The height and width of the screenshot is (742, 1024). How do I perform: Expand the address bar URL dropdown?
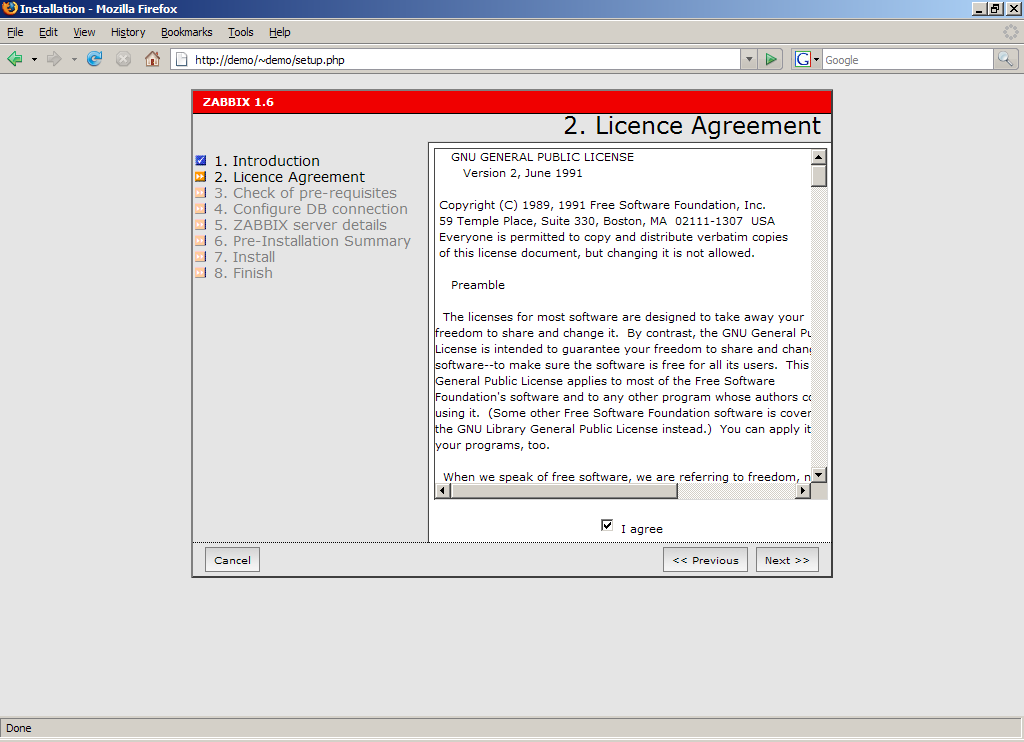[749, 59]
